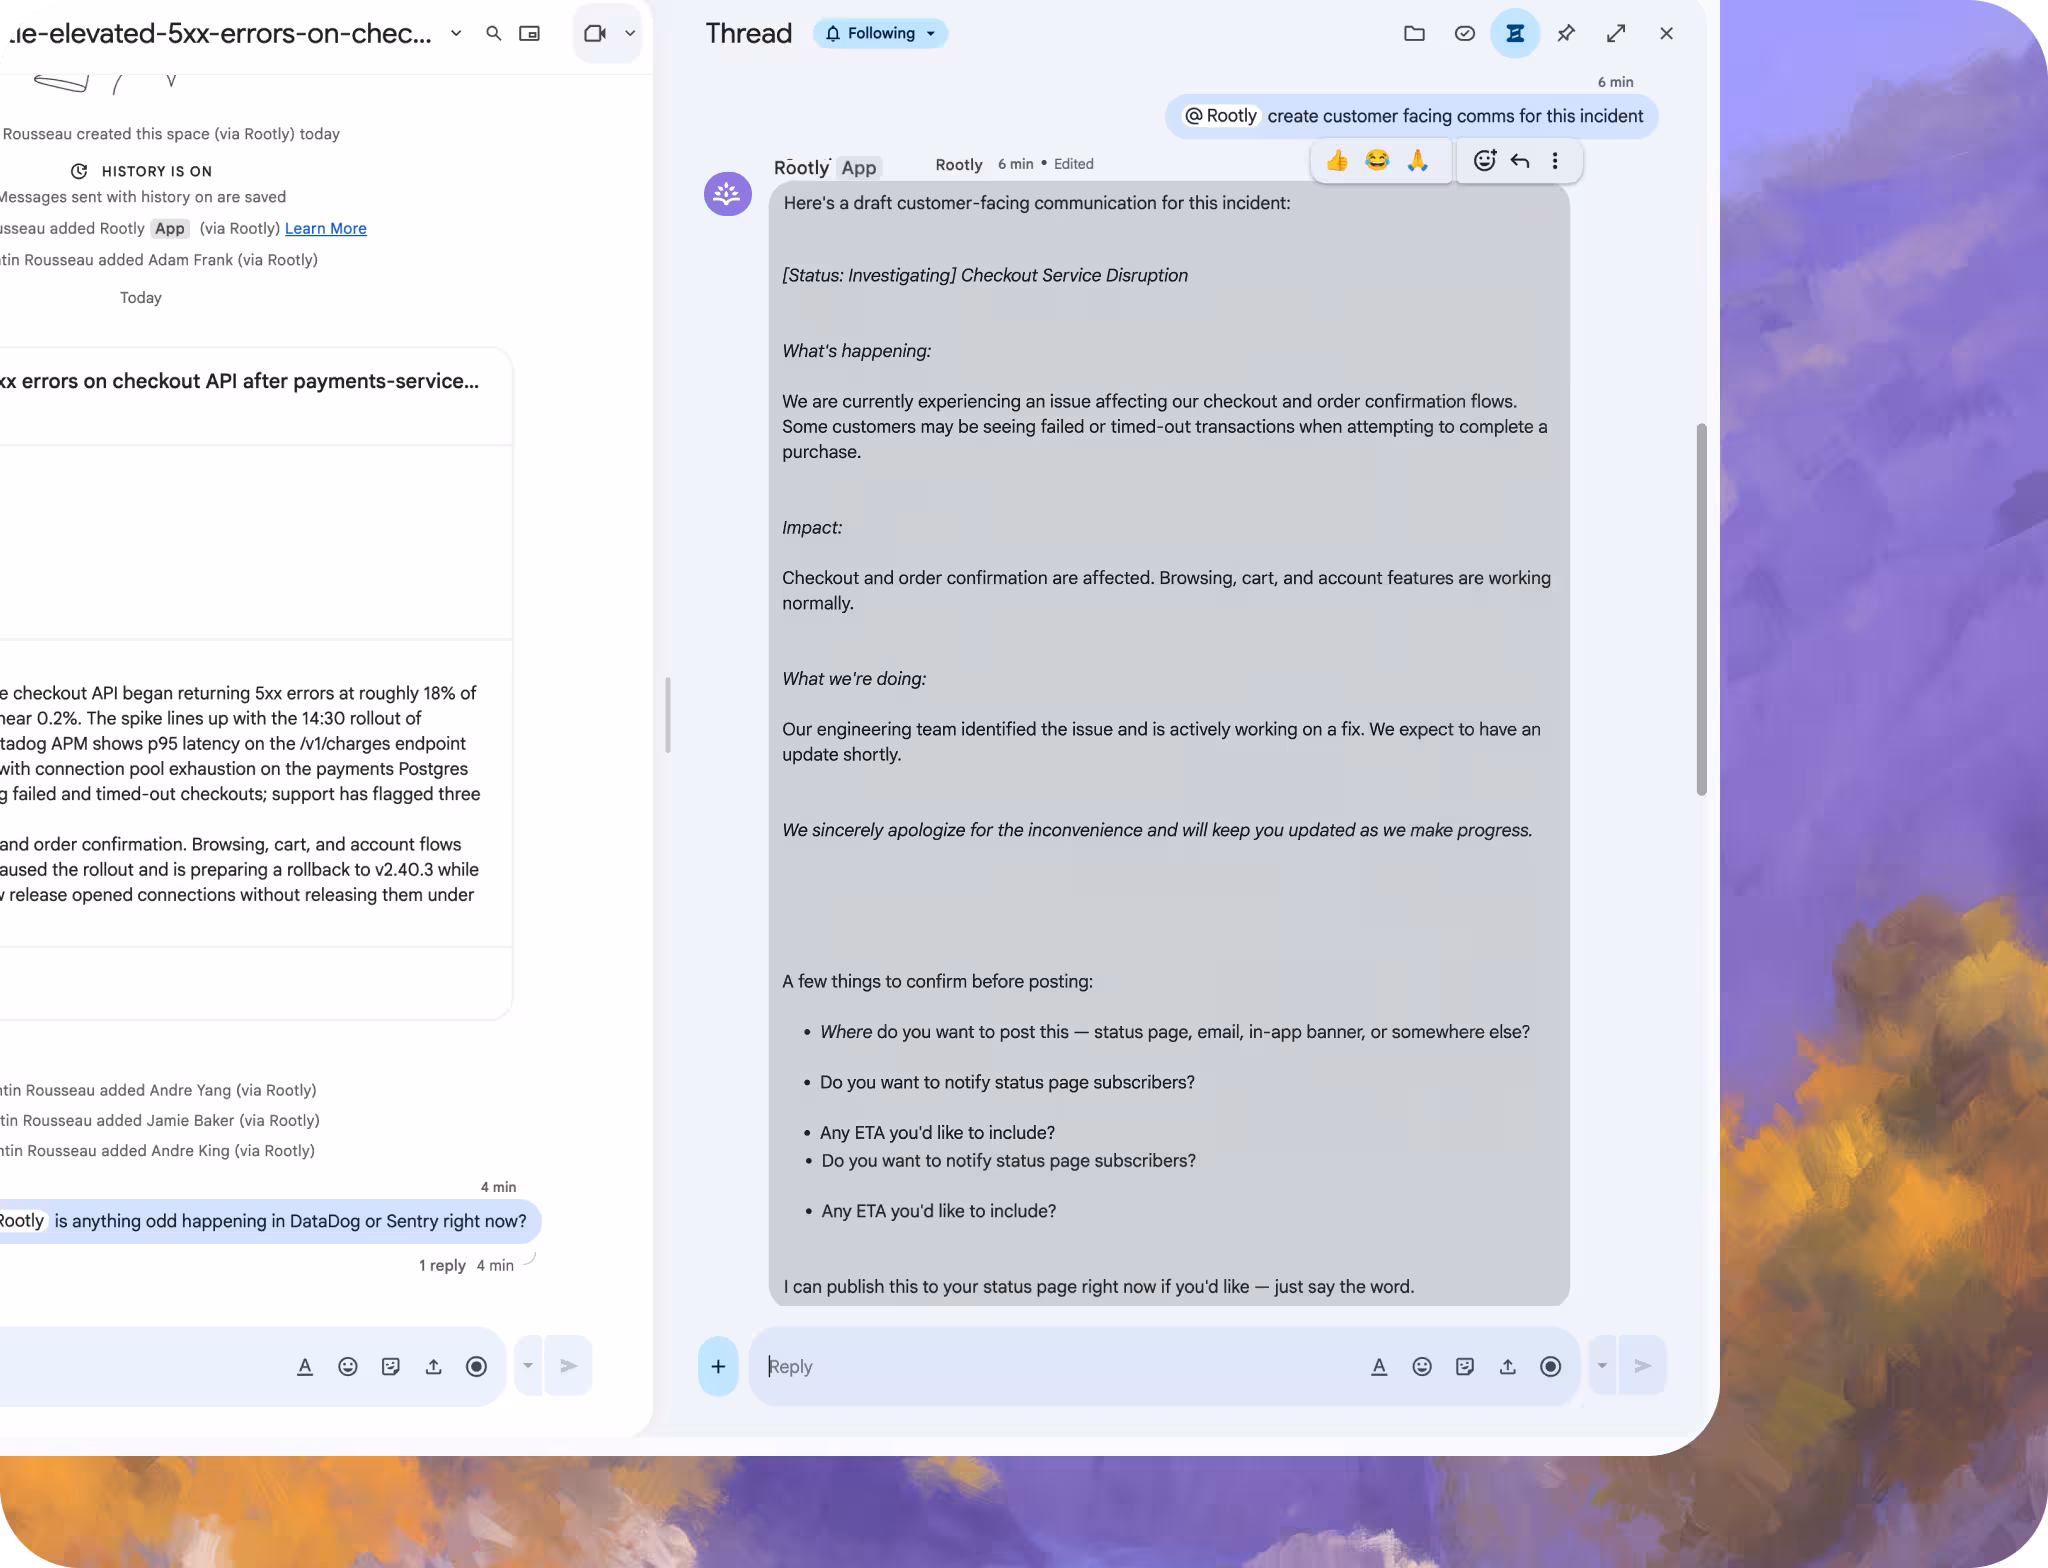Screen dimensions: 2048x1568
Task: Click the 'added Jamie Baker' system message
Action: [x=160, y=1120]
